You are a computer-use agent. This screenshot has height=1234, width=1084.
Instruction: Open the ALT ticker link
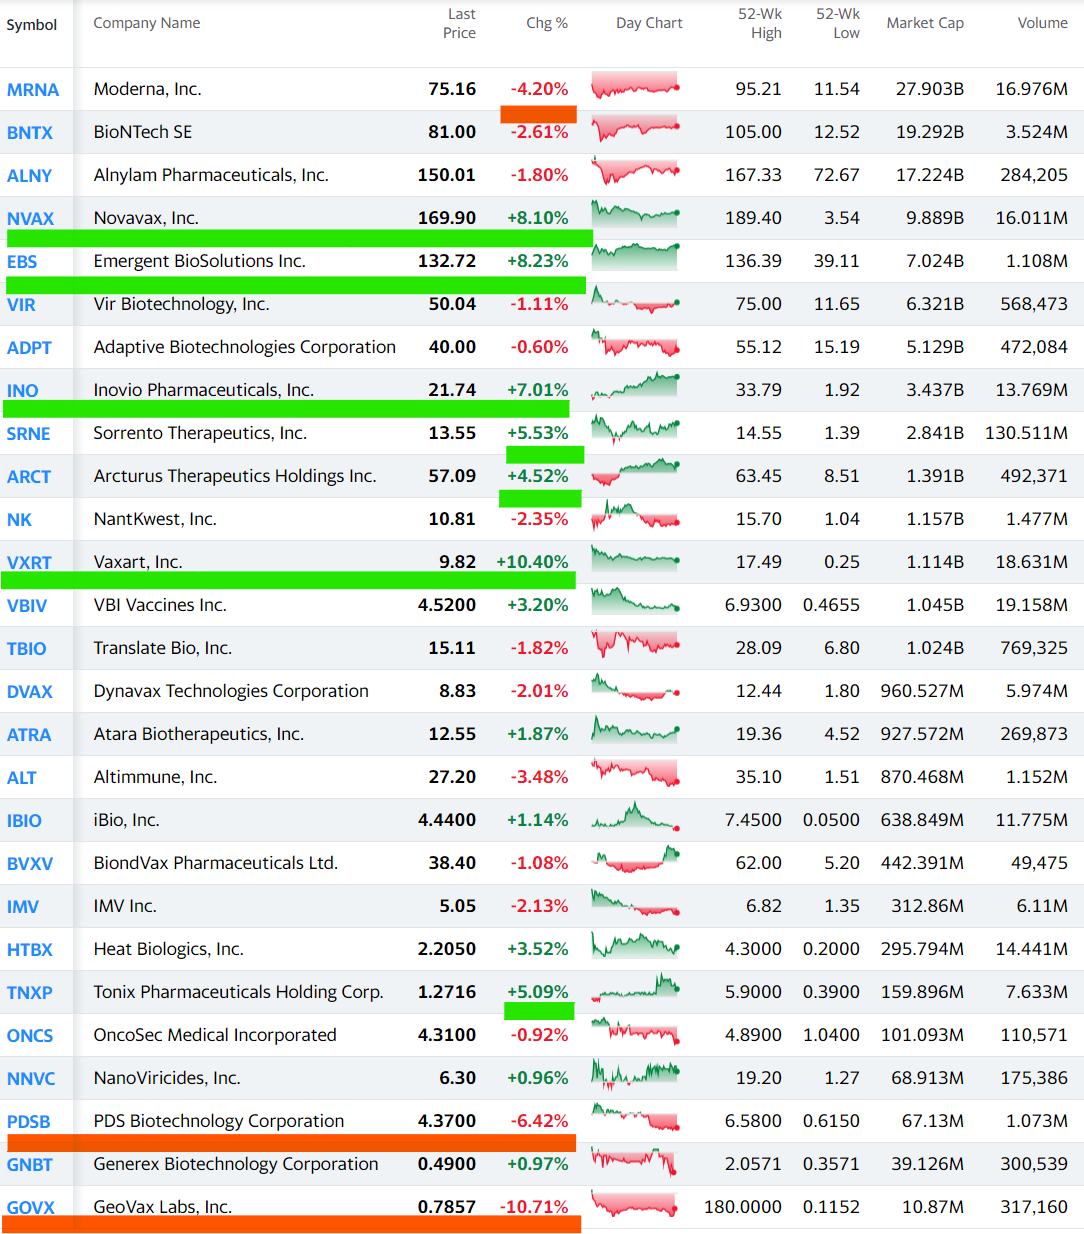21,778
